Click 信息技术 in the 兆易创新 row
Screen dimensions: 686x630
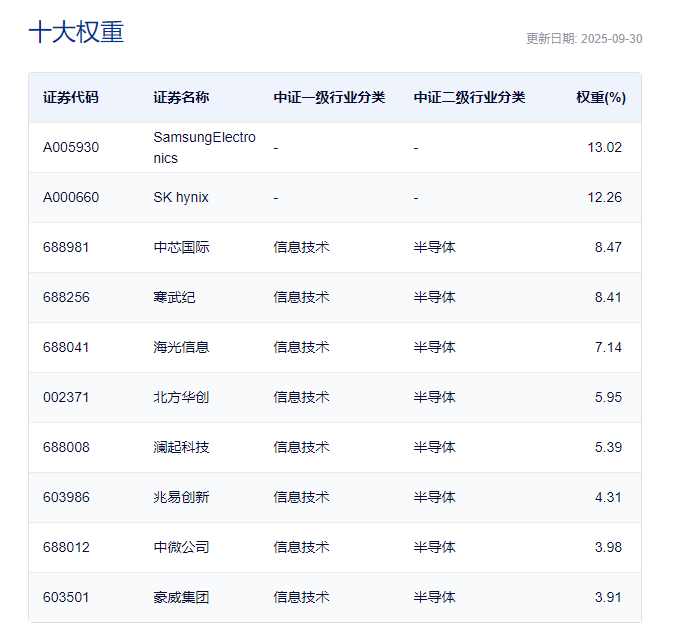pos(301,497)
